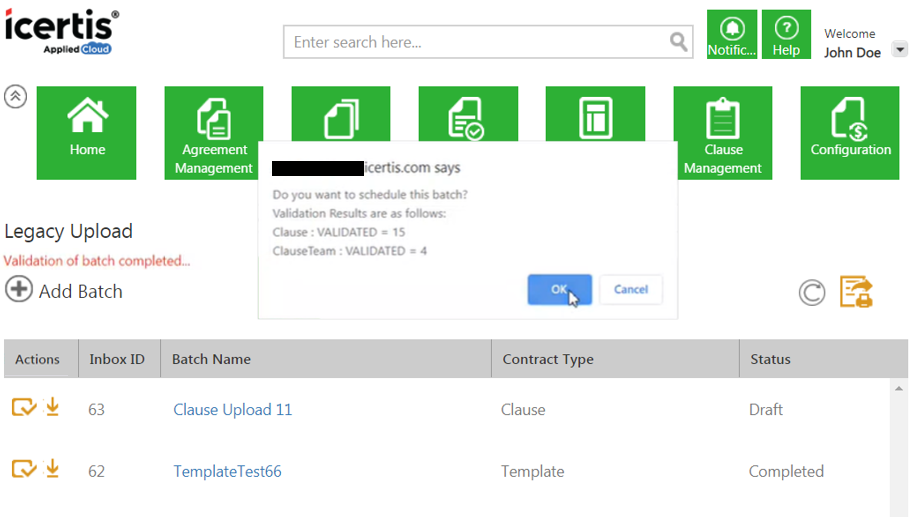This screenshot has height=517, width=910.
Task: Click the icertis logo
Action: click(62, 32)
